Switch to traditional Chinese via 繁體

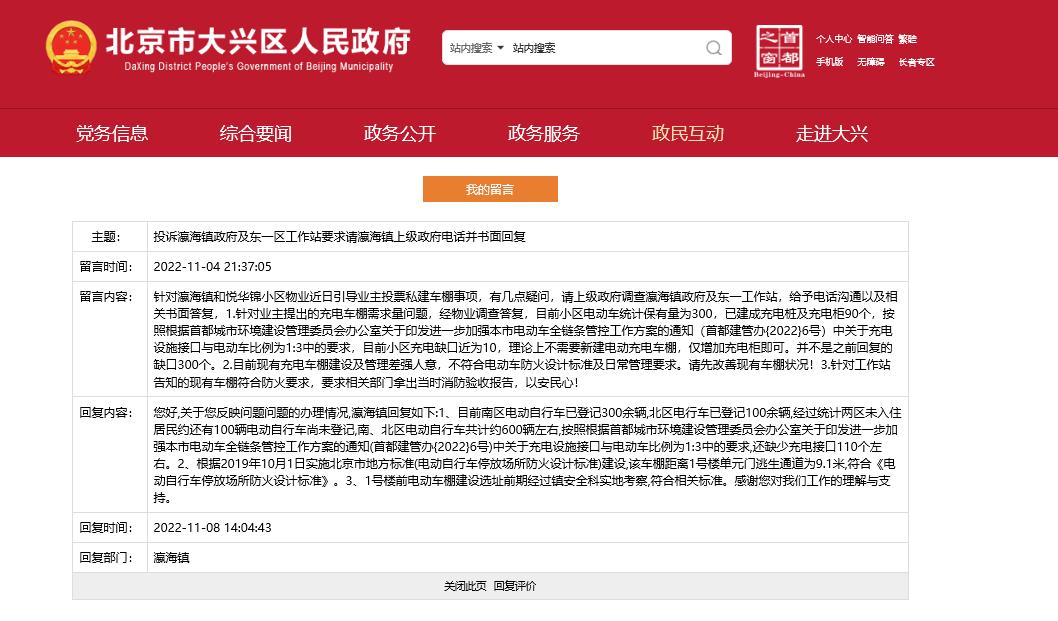click(907, 40)
